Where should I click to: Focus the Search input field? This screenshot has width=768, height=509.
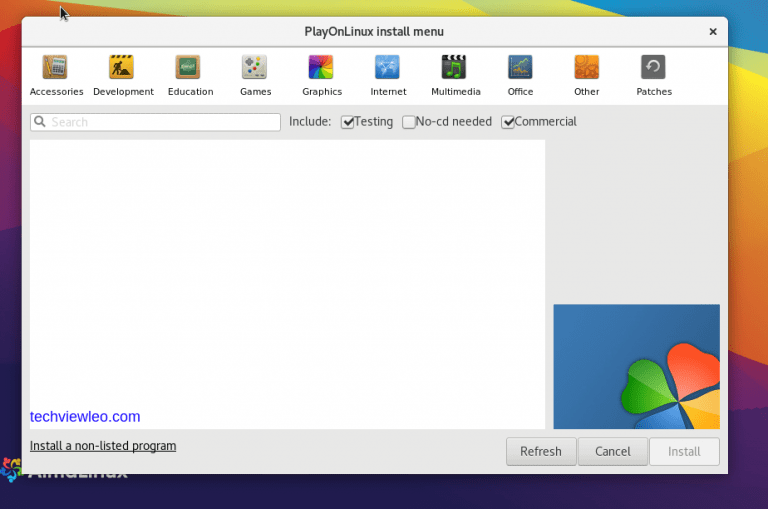(155, 122)
